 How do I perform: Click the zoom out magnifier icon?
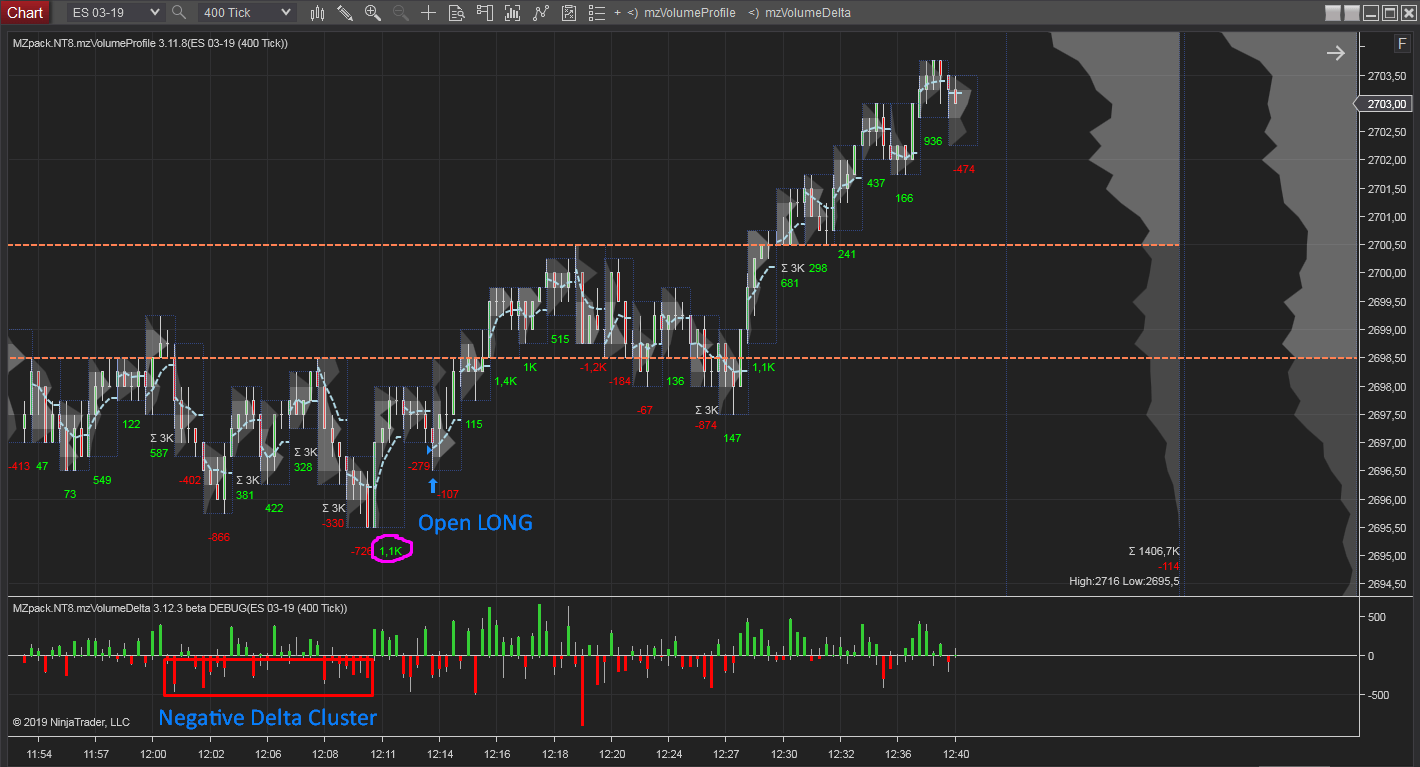click(x=401, y=13)
